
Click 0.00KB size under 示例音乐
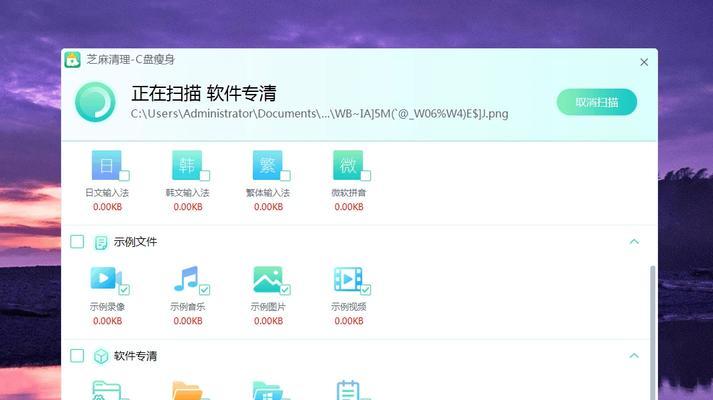(x=188, y=321)
